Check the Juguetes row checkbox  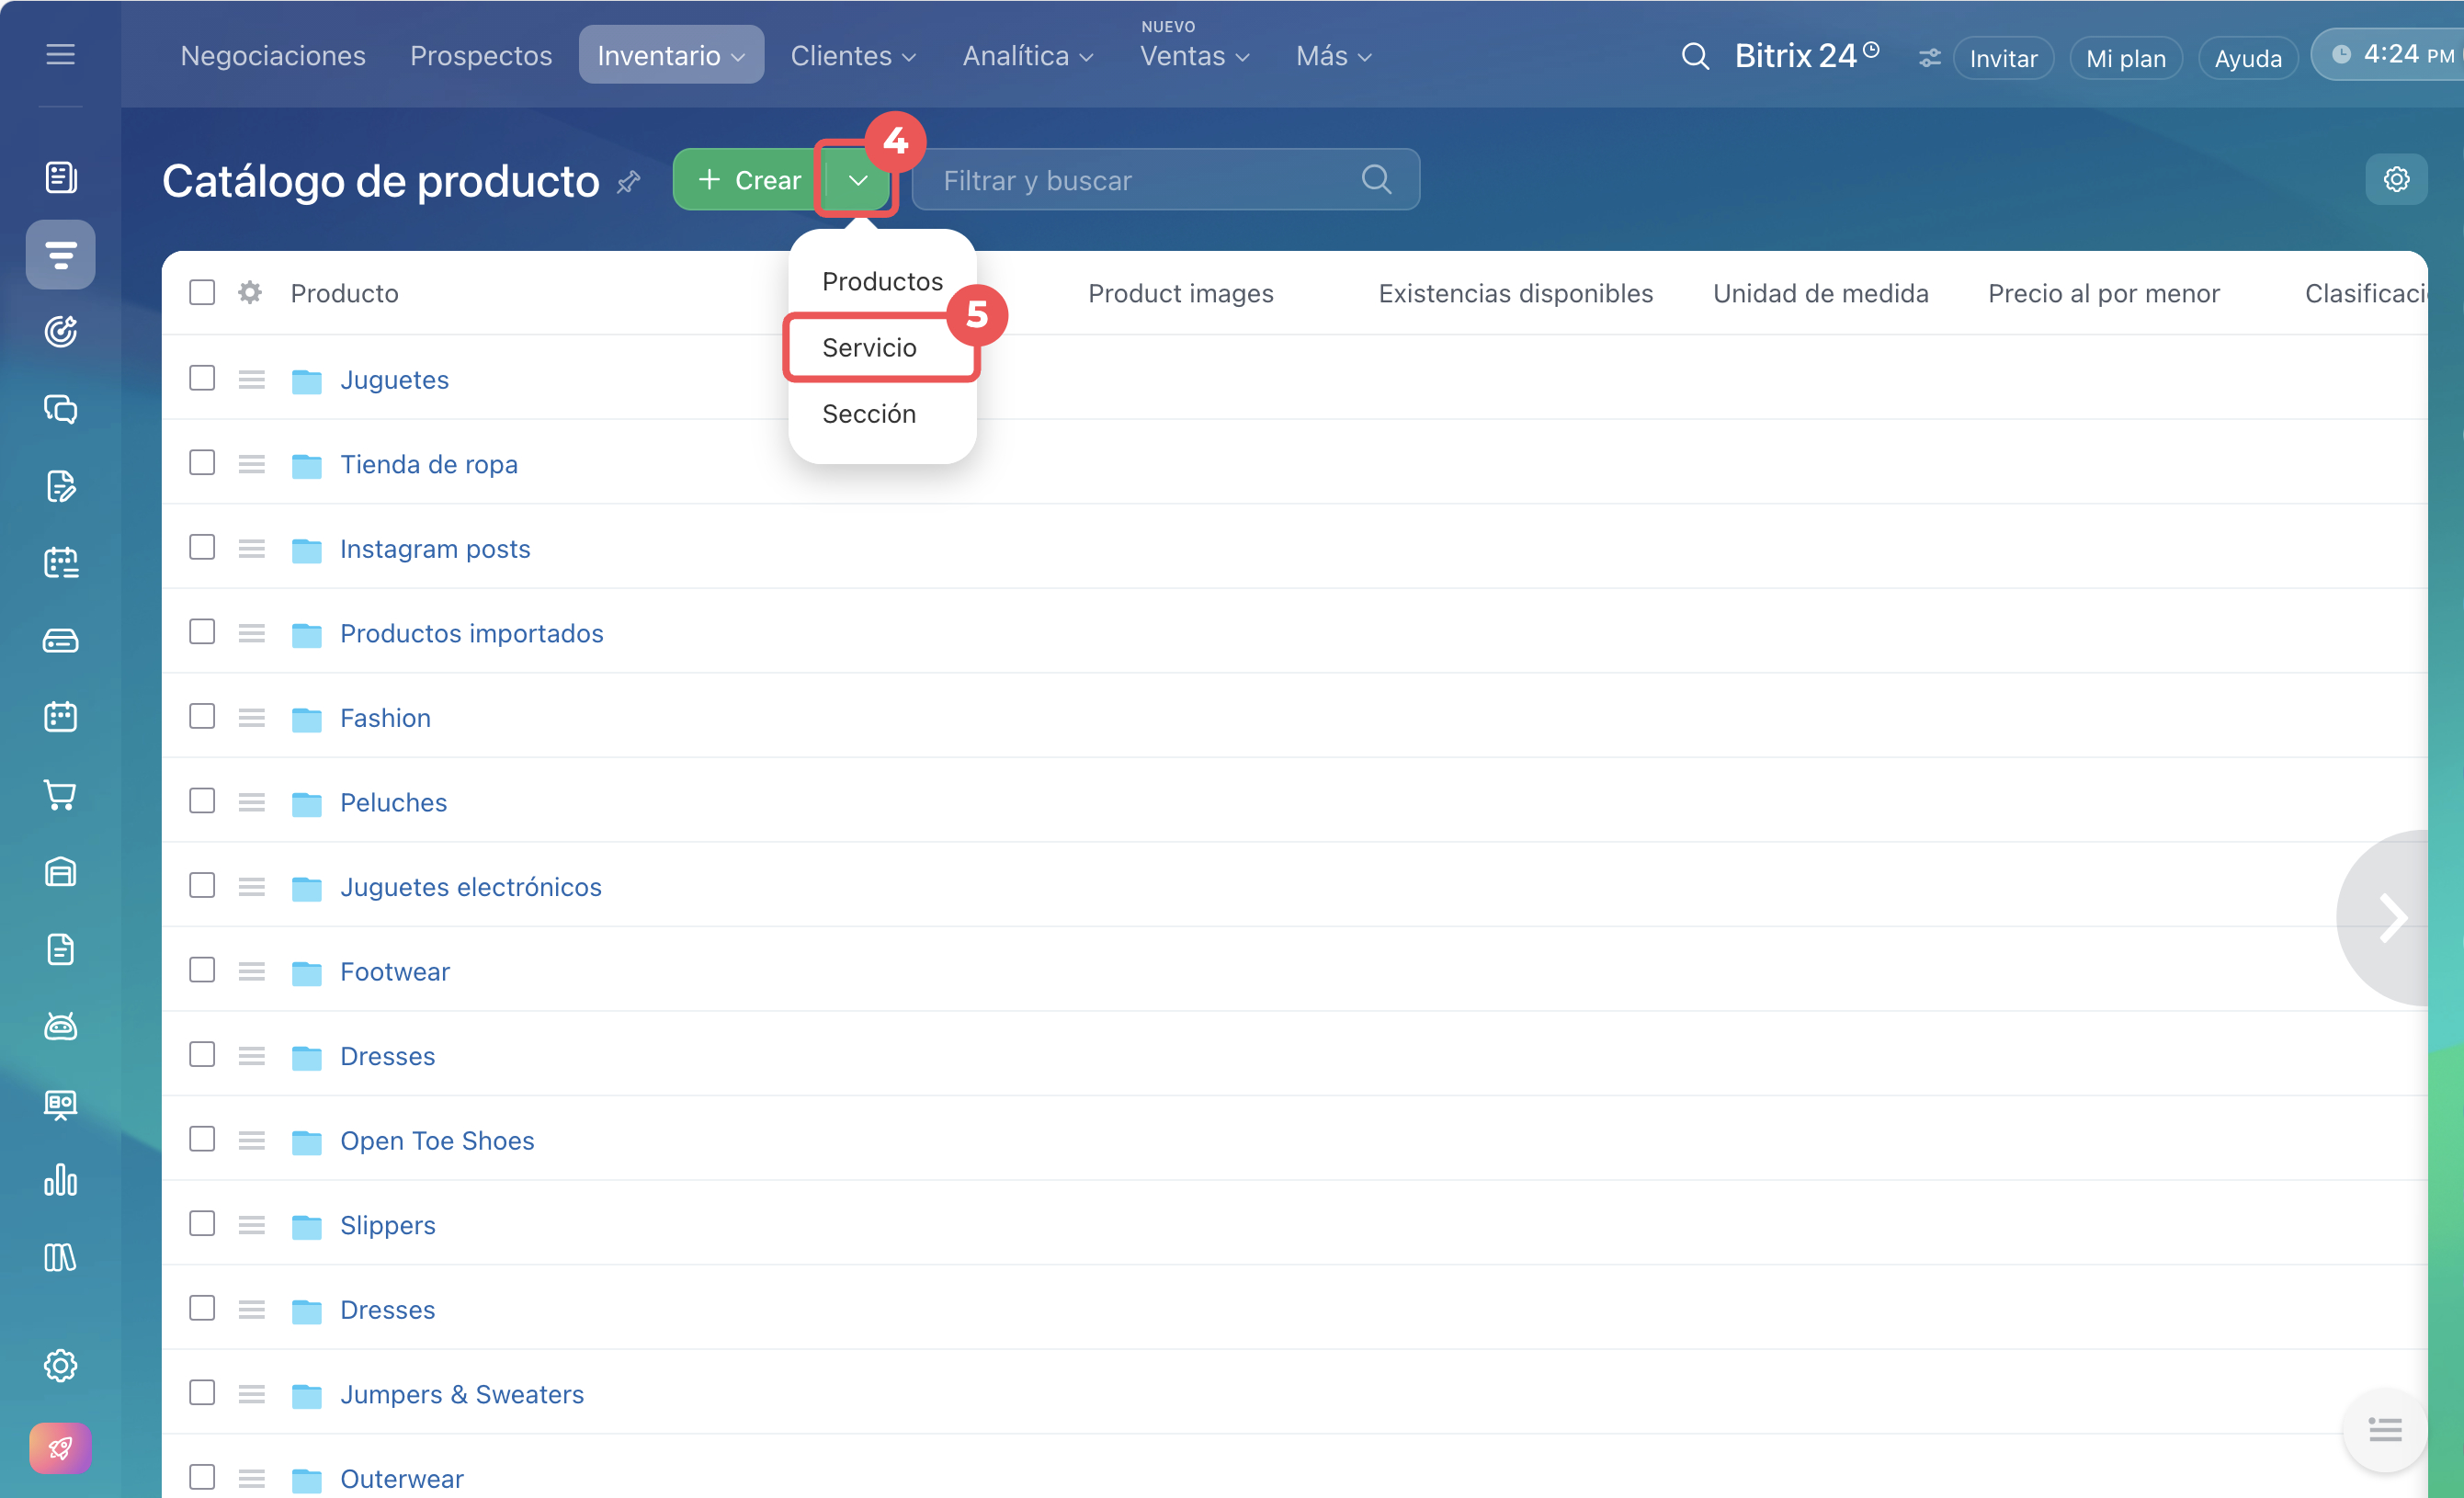click(202, 378)
